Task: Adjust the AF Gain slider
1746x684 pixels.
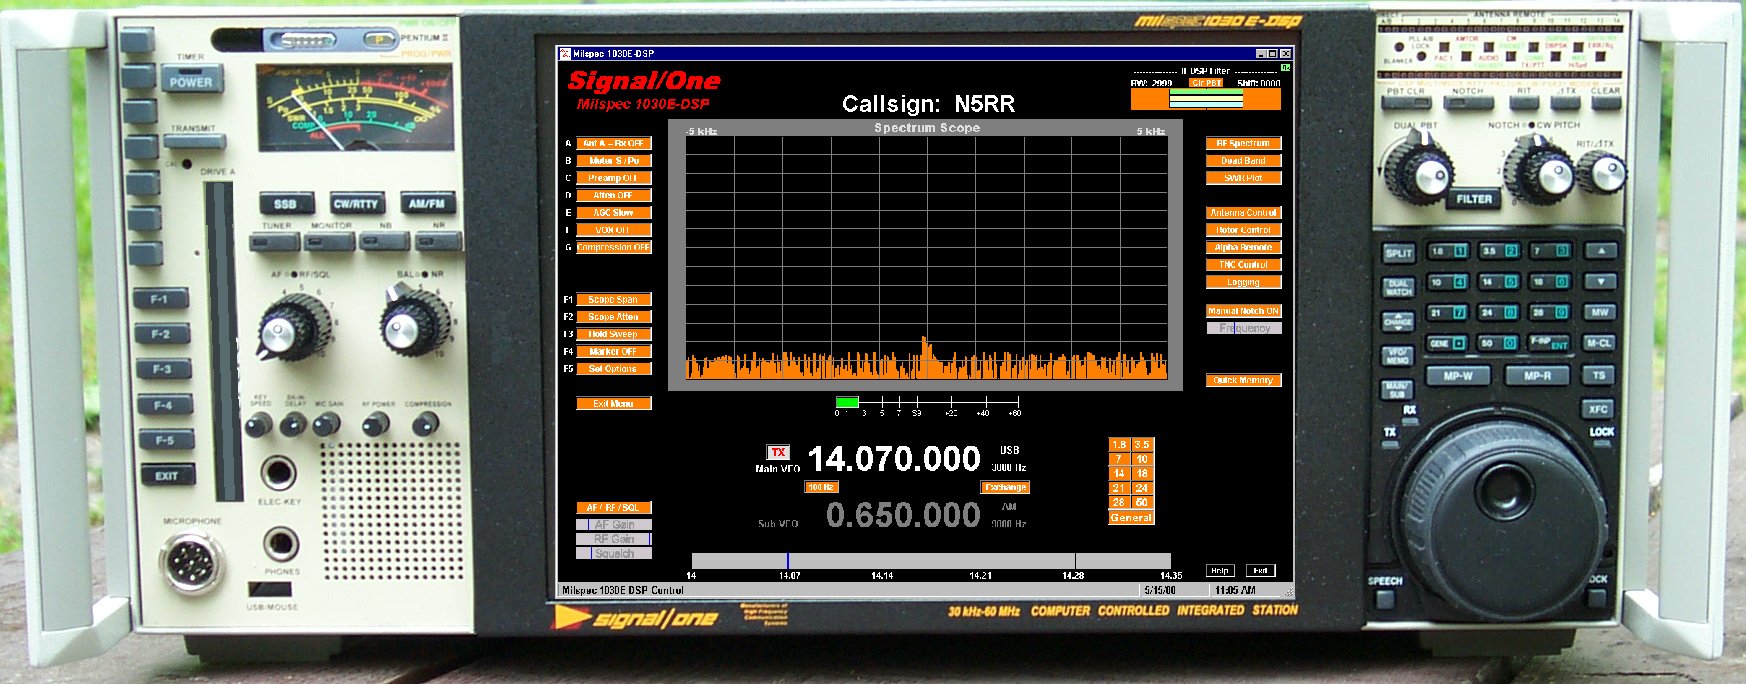Action: (x=614, y=524)
